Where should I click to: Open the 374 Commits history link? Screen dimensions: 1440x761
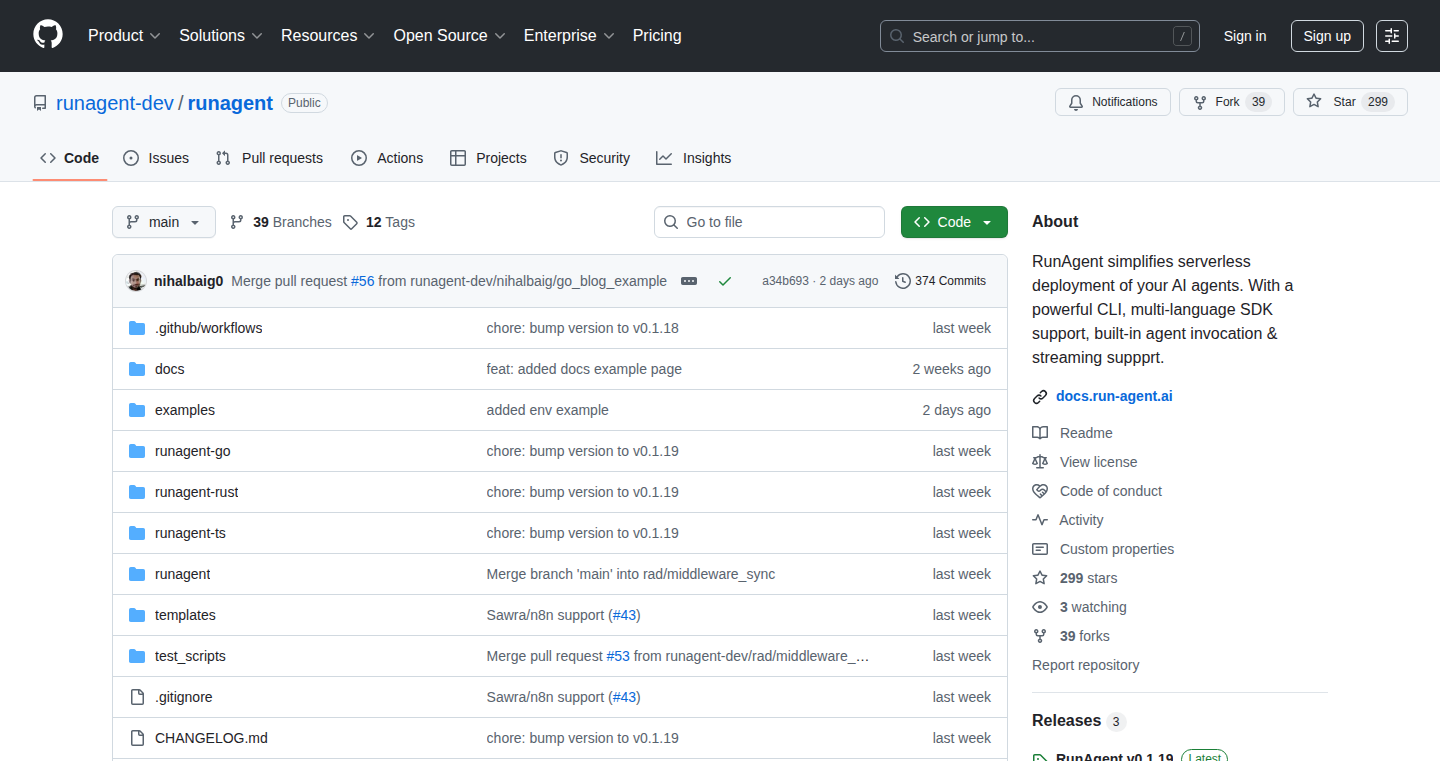pyautogui.click(x=941, y=281)
